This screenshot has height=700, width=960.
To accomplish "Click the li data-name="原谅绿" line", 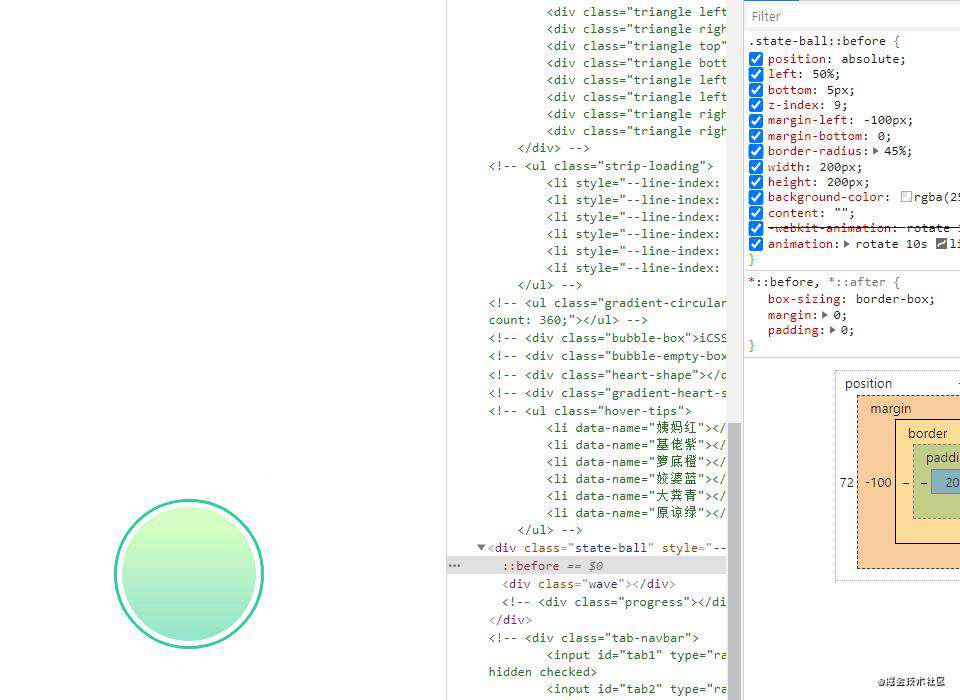I will (636, 513).
